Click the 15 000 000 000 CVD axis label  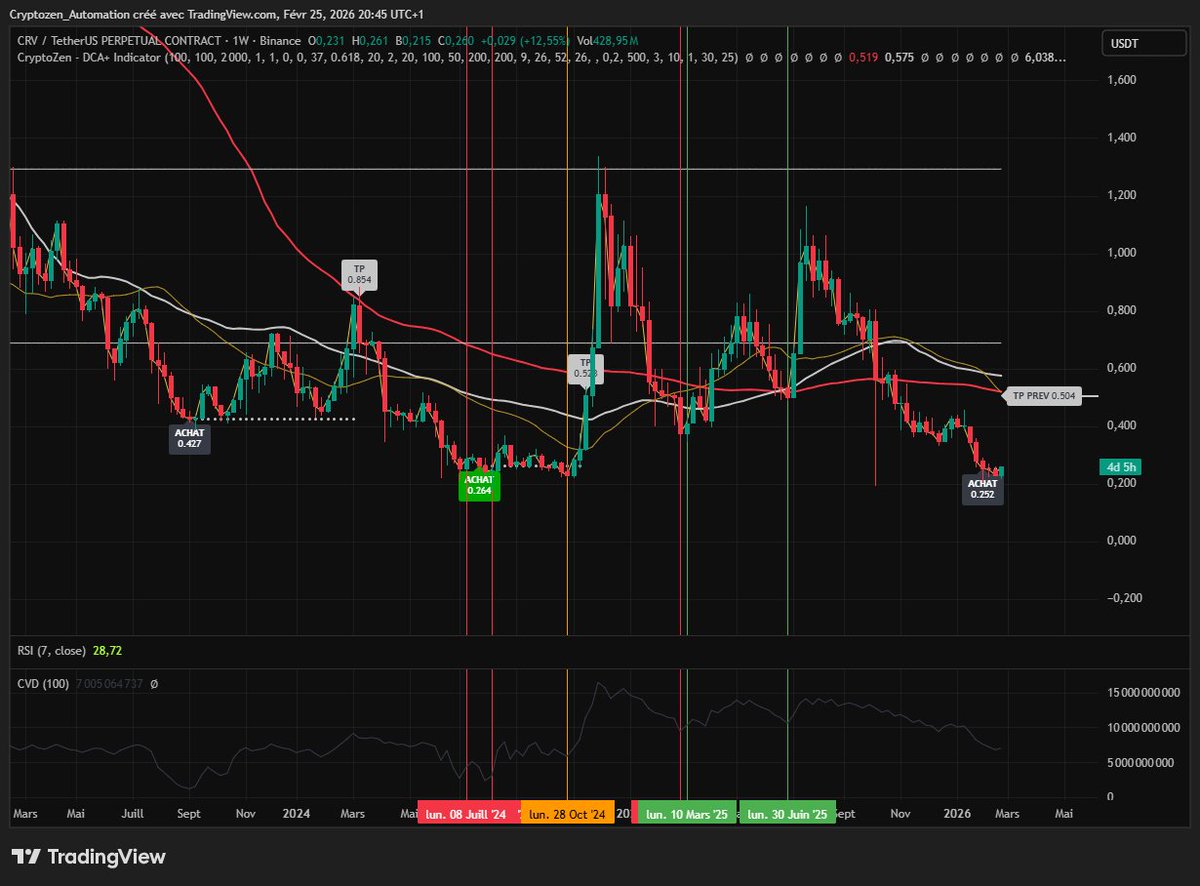click(1143, 692)
